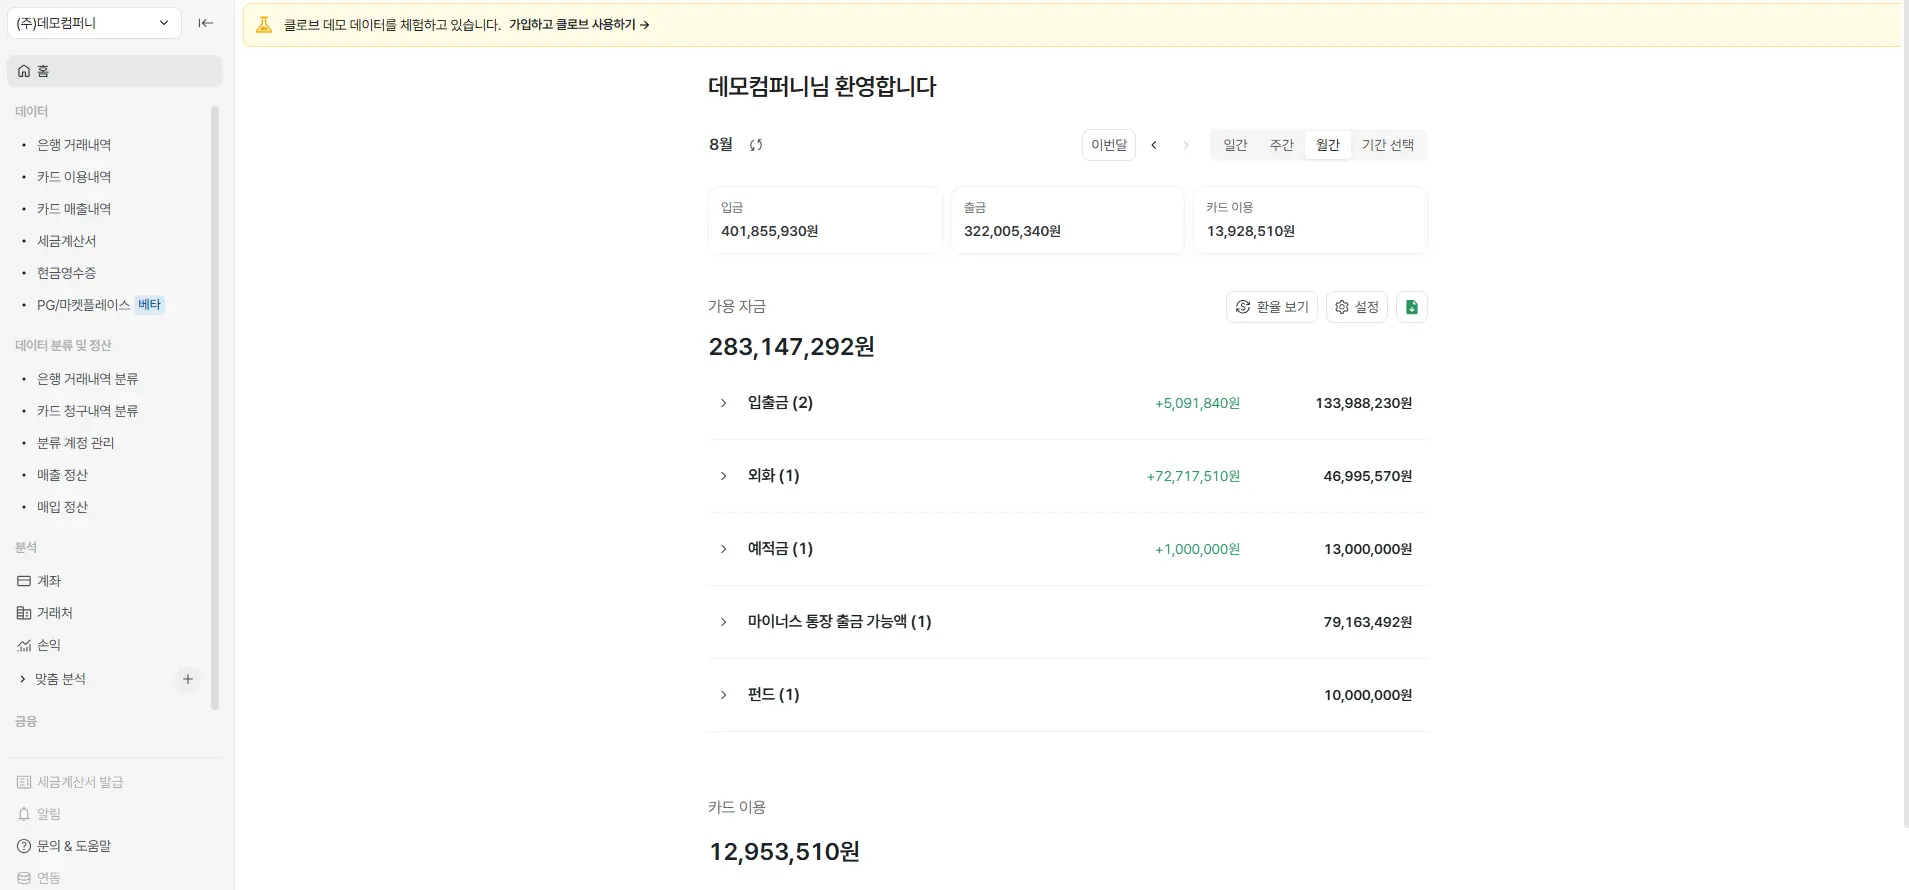Select the 기간 선택 period option
1909x890 pixels.
[x=1387, y=145]
